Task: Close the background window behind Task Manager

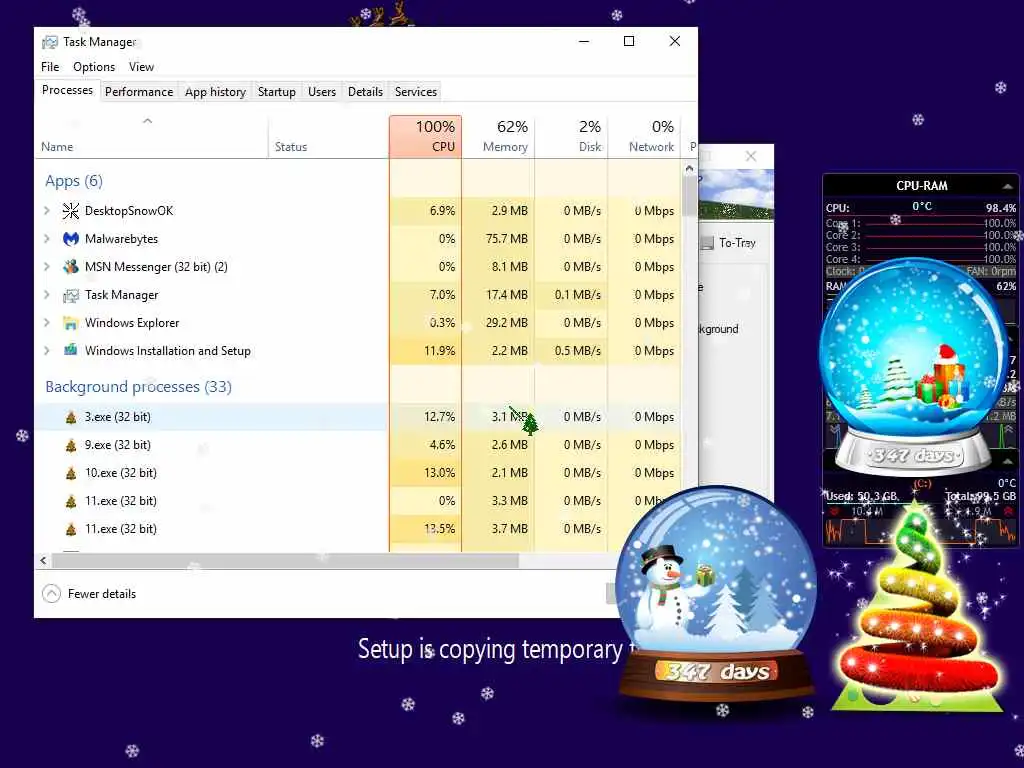Action: click(x=751, y=156)
